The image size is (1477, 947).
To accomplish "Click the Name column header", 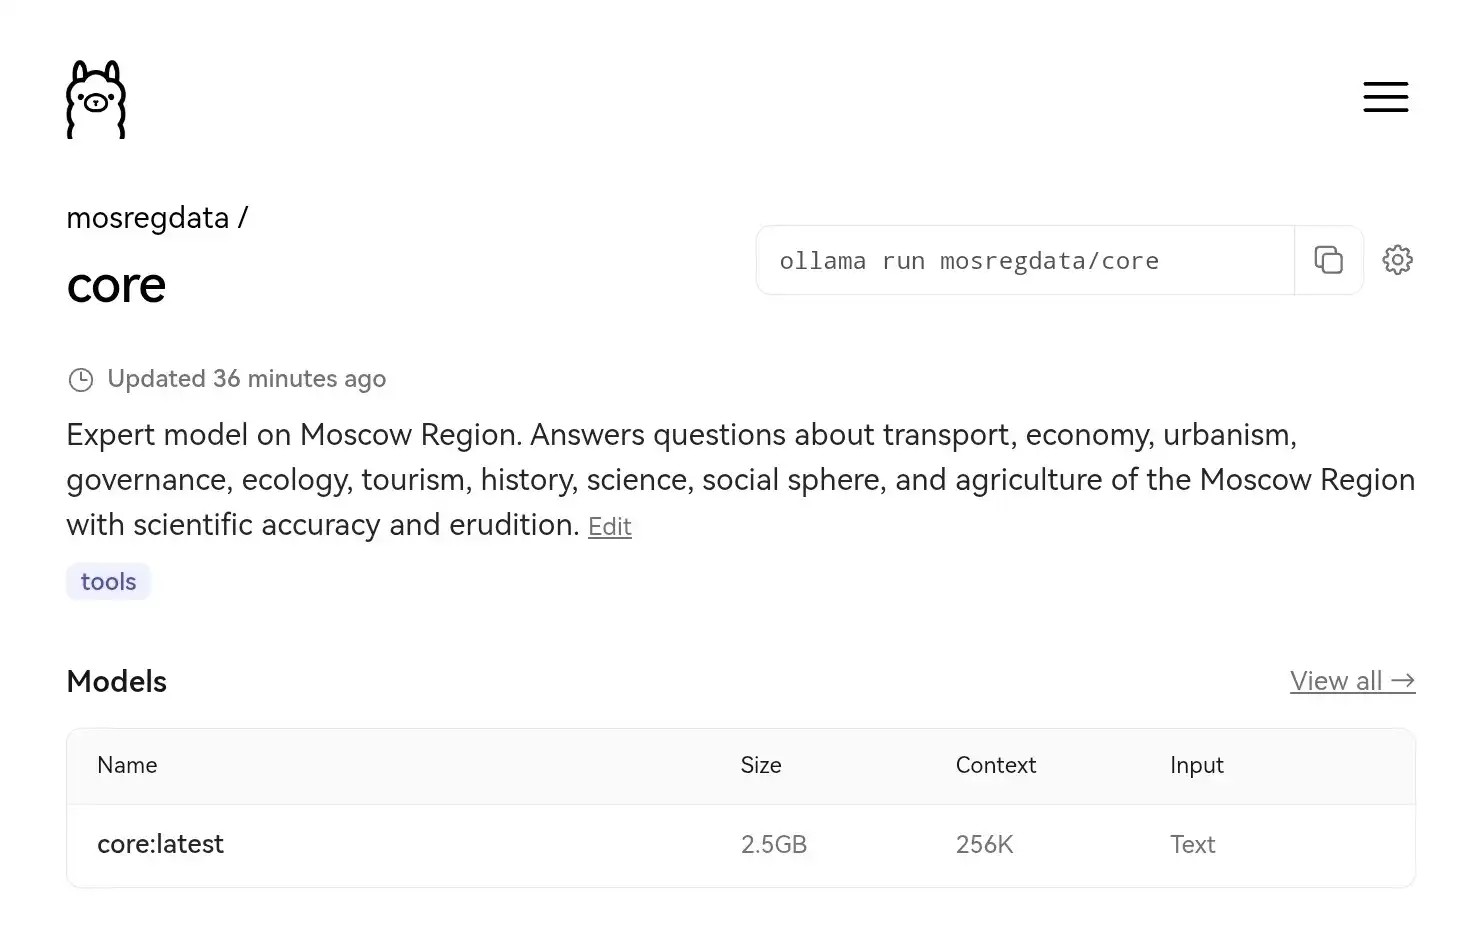I will tap(127, 765).
